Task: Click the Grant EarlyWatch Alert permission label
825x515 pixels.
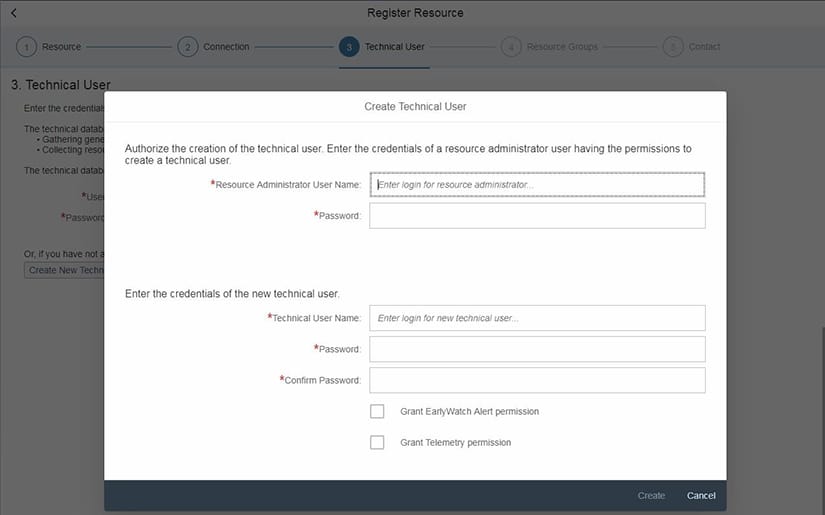Action: point(469,411)
